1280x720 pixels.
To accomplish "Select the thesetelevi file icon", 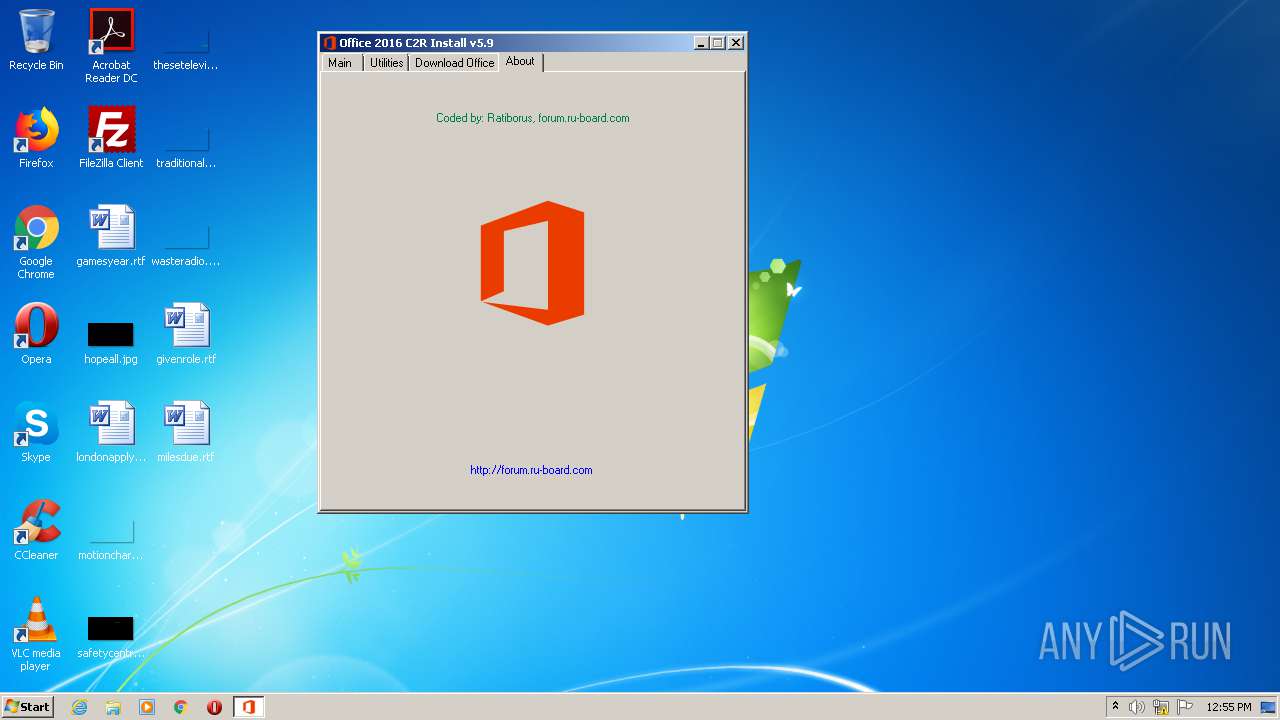I will coord(186,50).
